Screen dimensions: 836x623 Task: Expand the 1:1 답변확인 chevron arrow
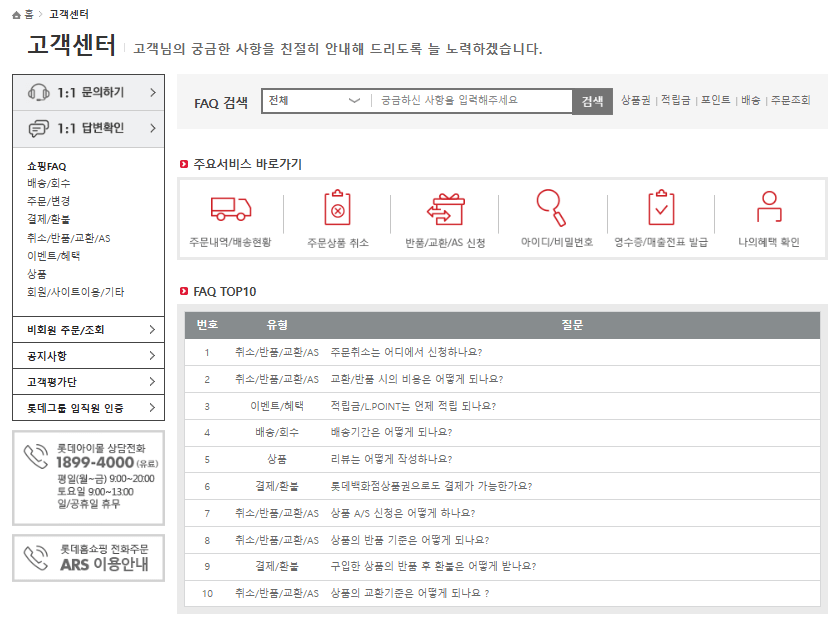pos(153,129)
